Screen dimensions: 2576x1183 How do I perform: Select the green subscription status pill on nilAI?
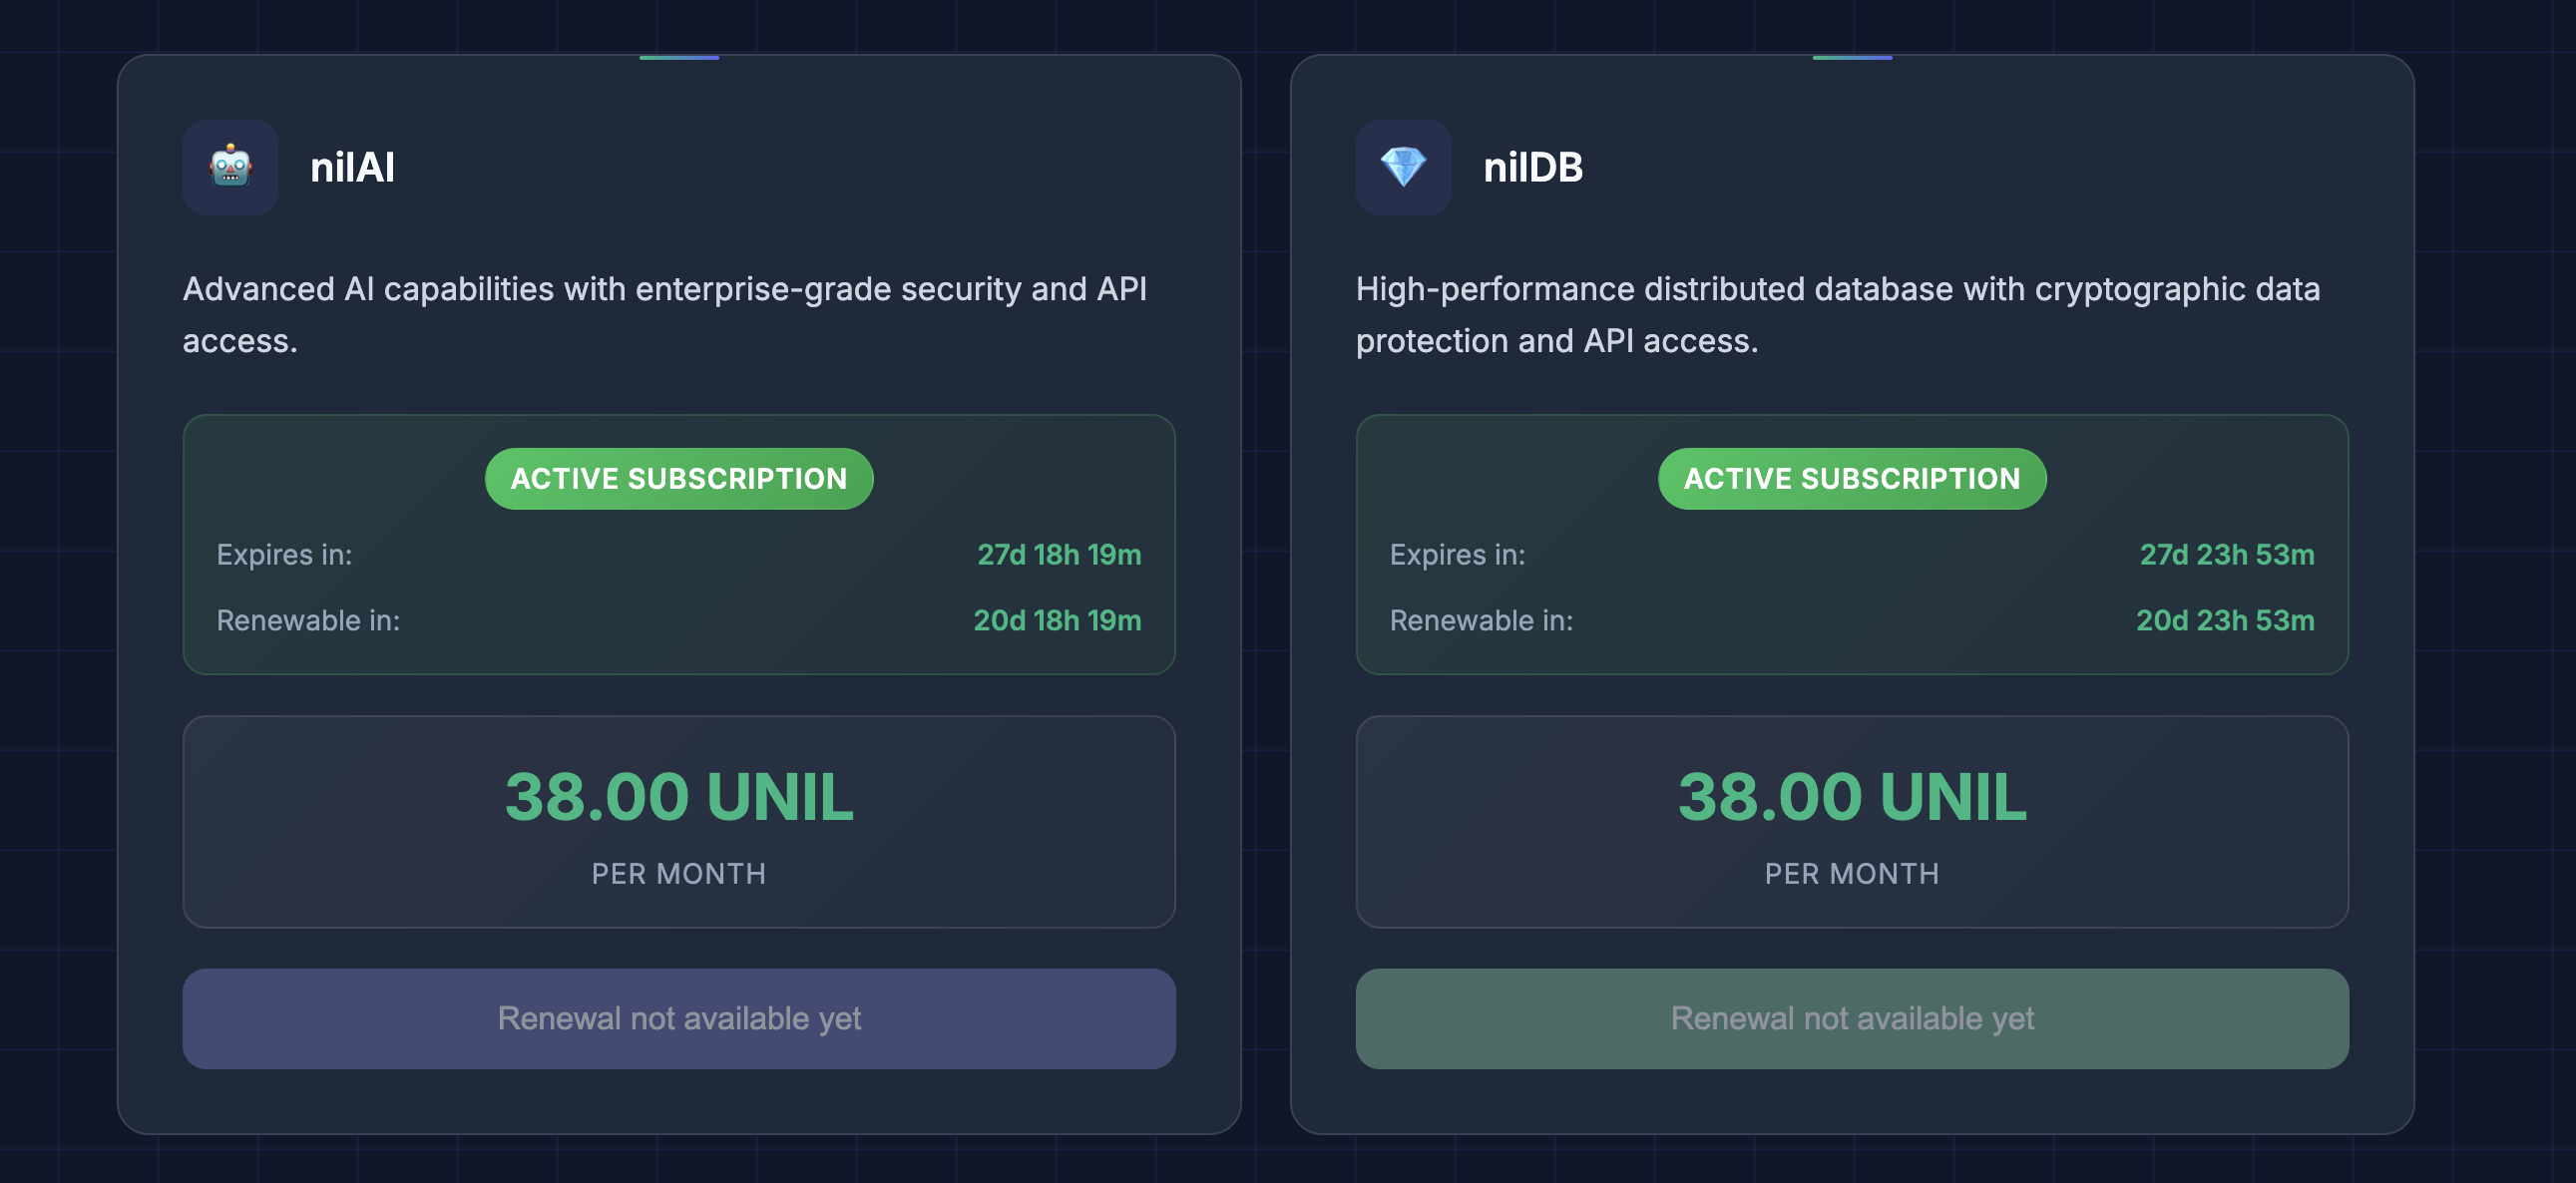(x=678, y=478)
